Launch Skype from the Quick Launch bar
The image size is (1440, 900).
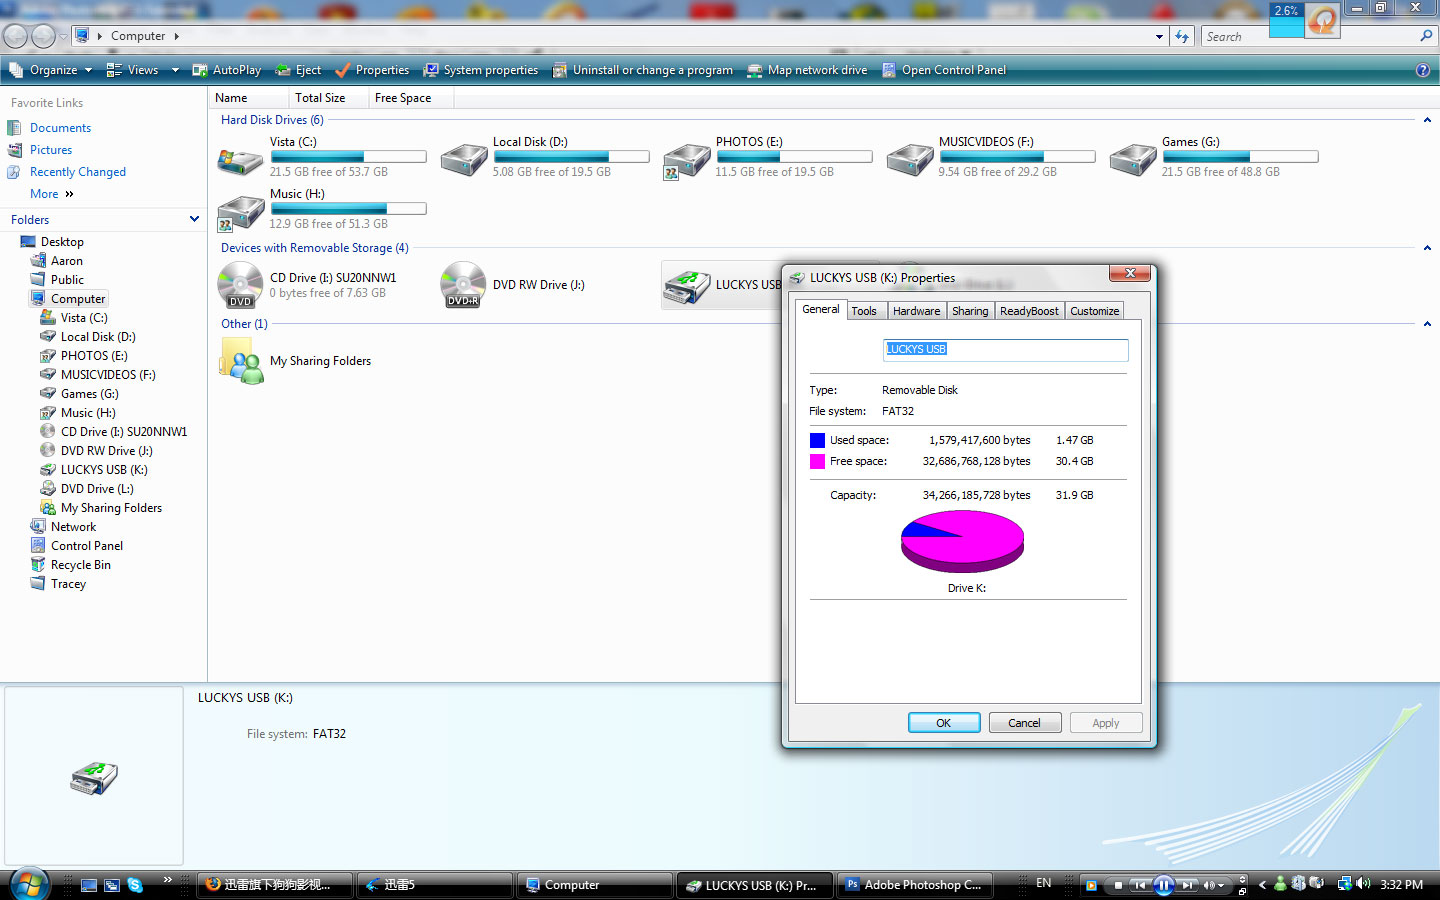click(135, 885)
